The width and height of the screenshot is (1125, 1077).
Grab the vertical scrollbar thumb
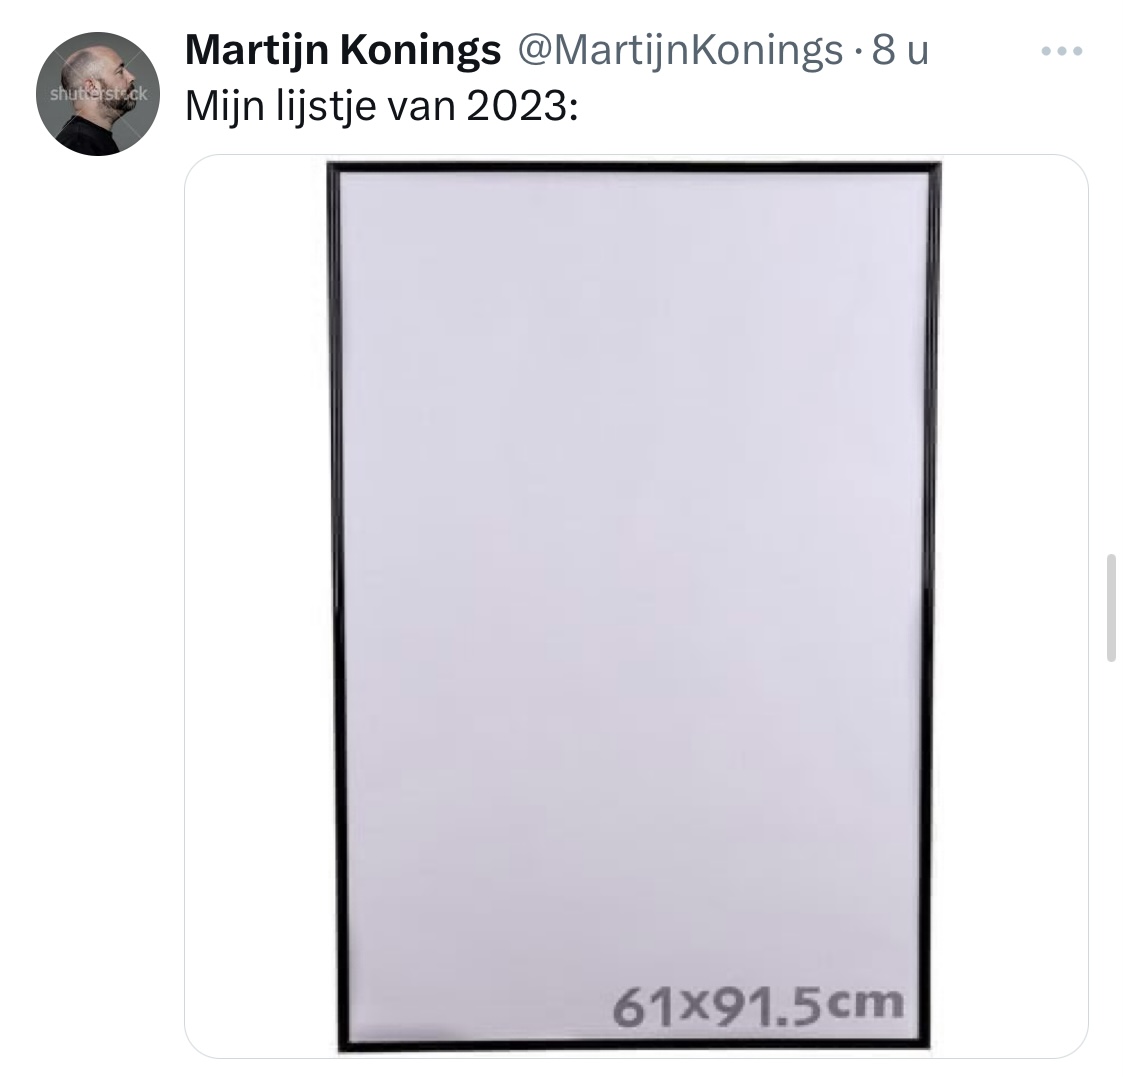(x=1111, y=607)
